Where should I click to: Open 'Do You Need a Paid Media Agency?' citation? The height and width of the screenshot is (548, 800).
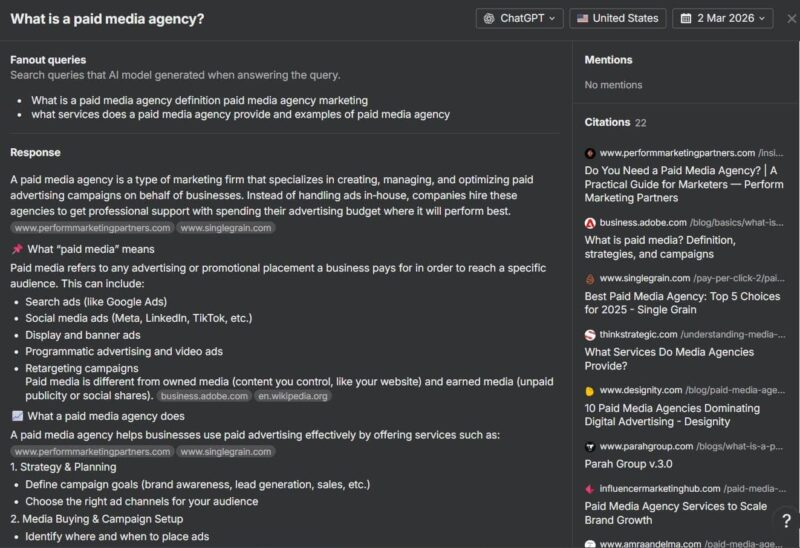pos(684,184)
